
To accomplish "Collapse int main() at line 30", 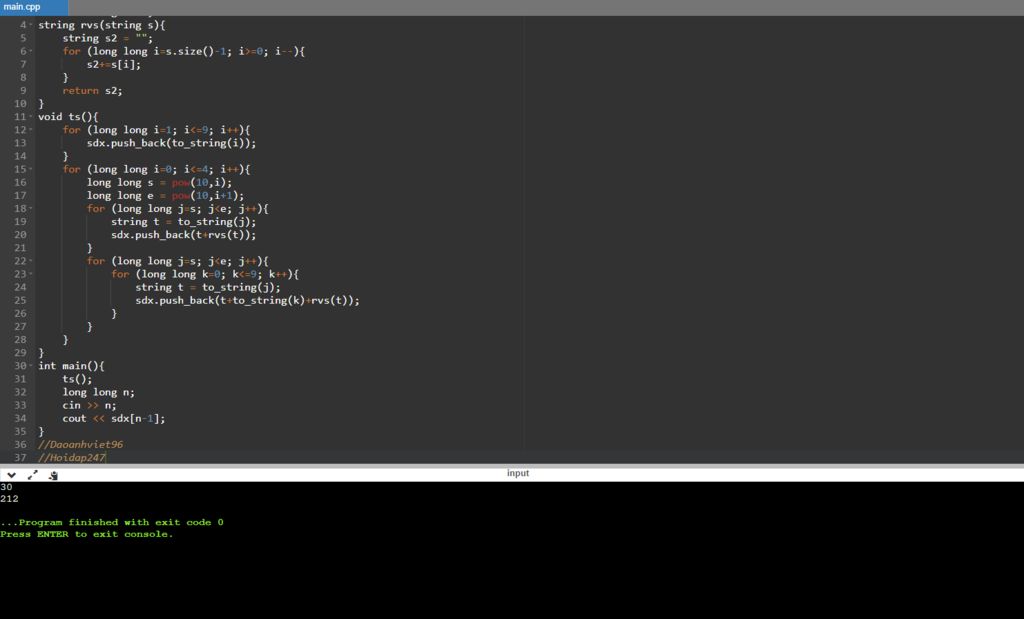I will (31, 366).
